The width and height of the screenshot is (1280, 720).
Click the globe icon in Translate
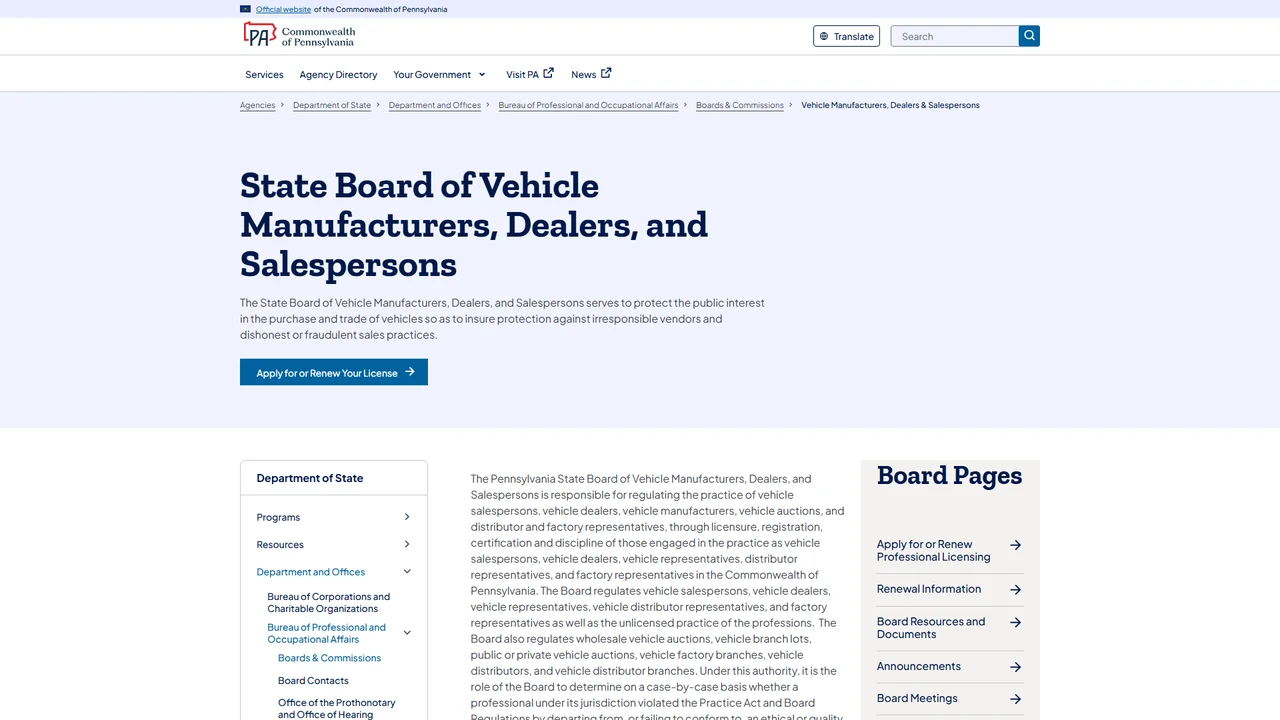pyautogui.click(x=824, y=37)
